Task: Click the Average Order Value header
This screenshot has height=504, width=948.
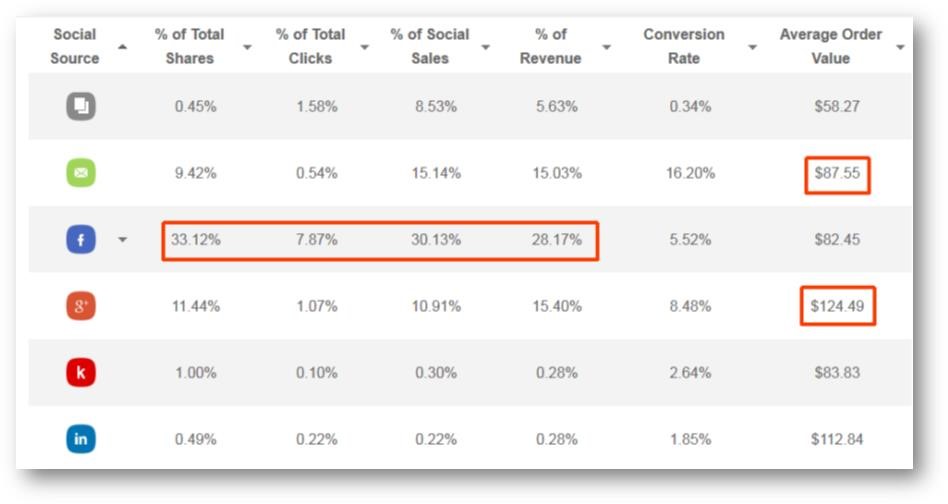Action: click(x=830, y=46)
